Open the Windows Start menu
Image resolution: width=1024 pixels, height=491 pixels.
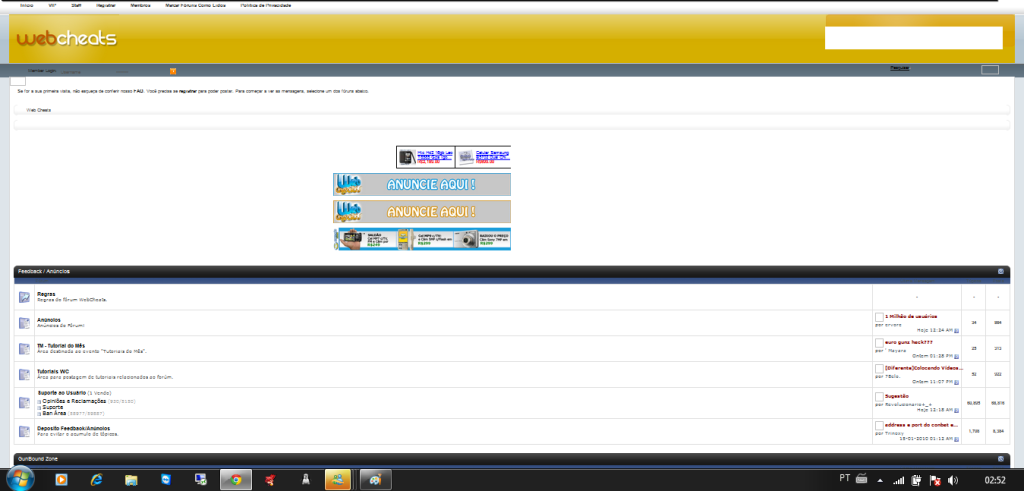21,479
